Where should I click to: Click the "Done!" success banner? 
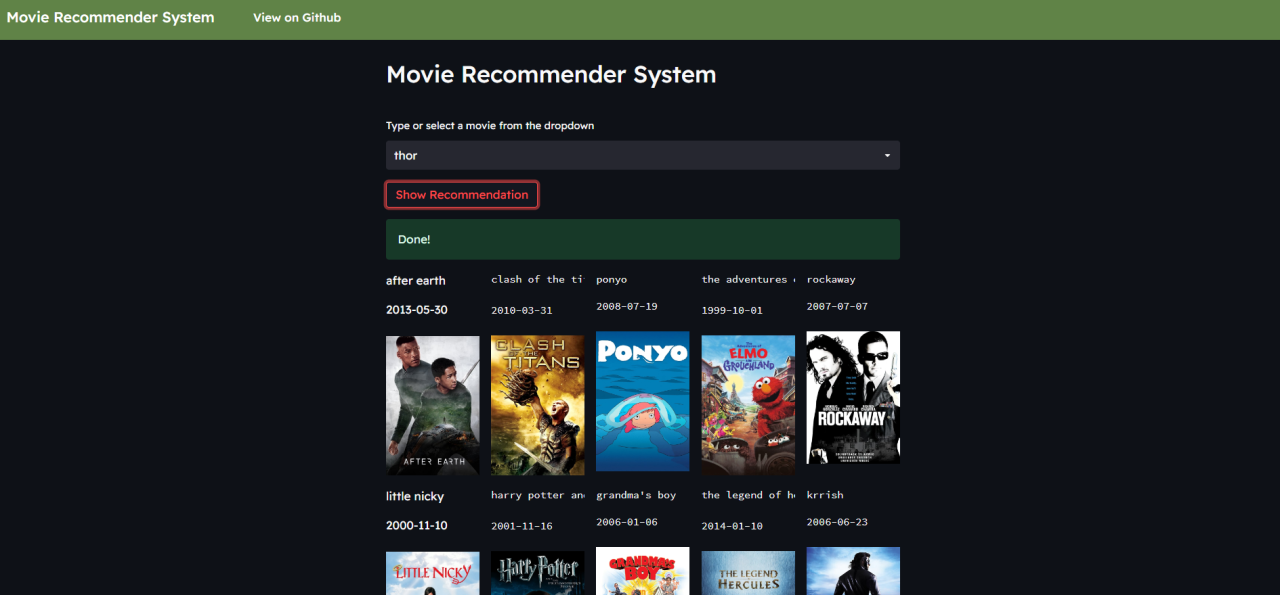tap(642, 239)
